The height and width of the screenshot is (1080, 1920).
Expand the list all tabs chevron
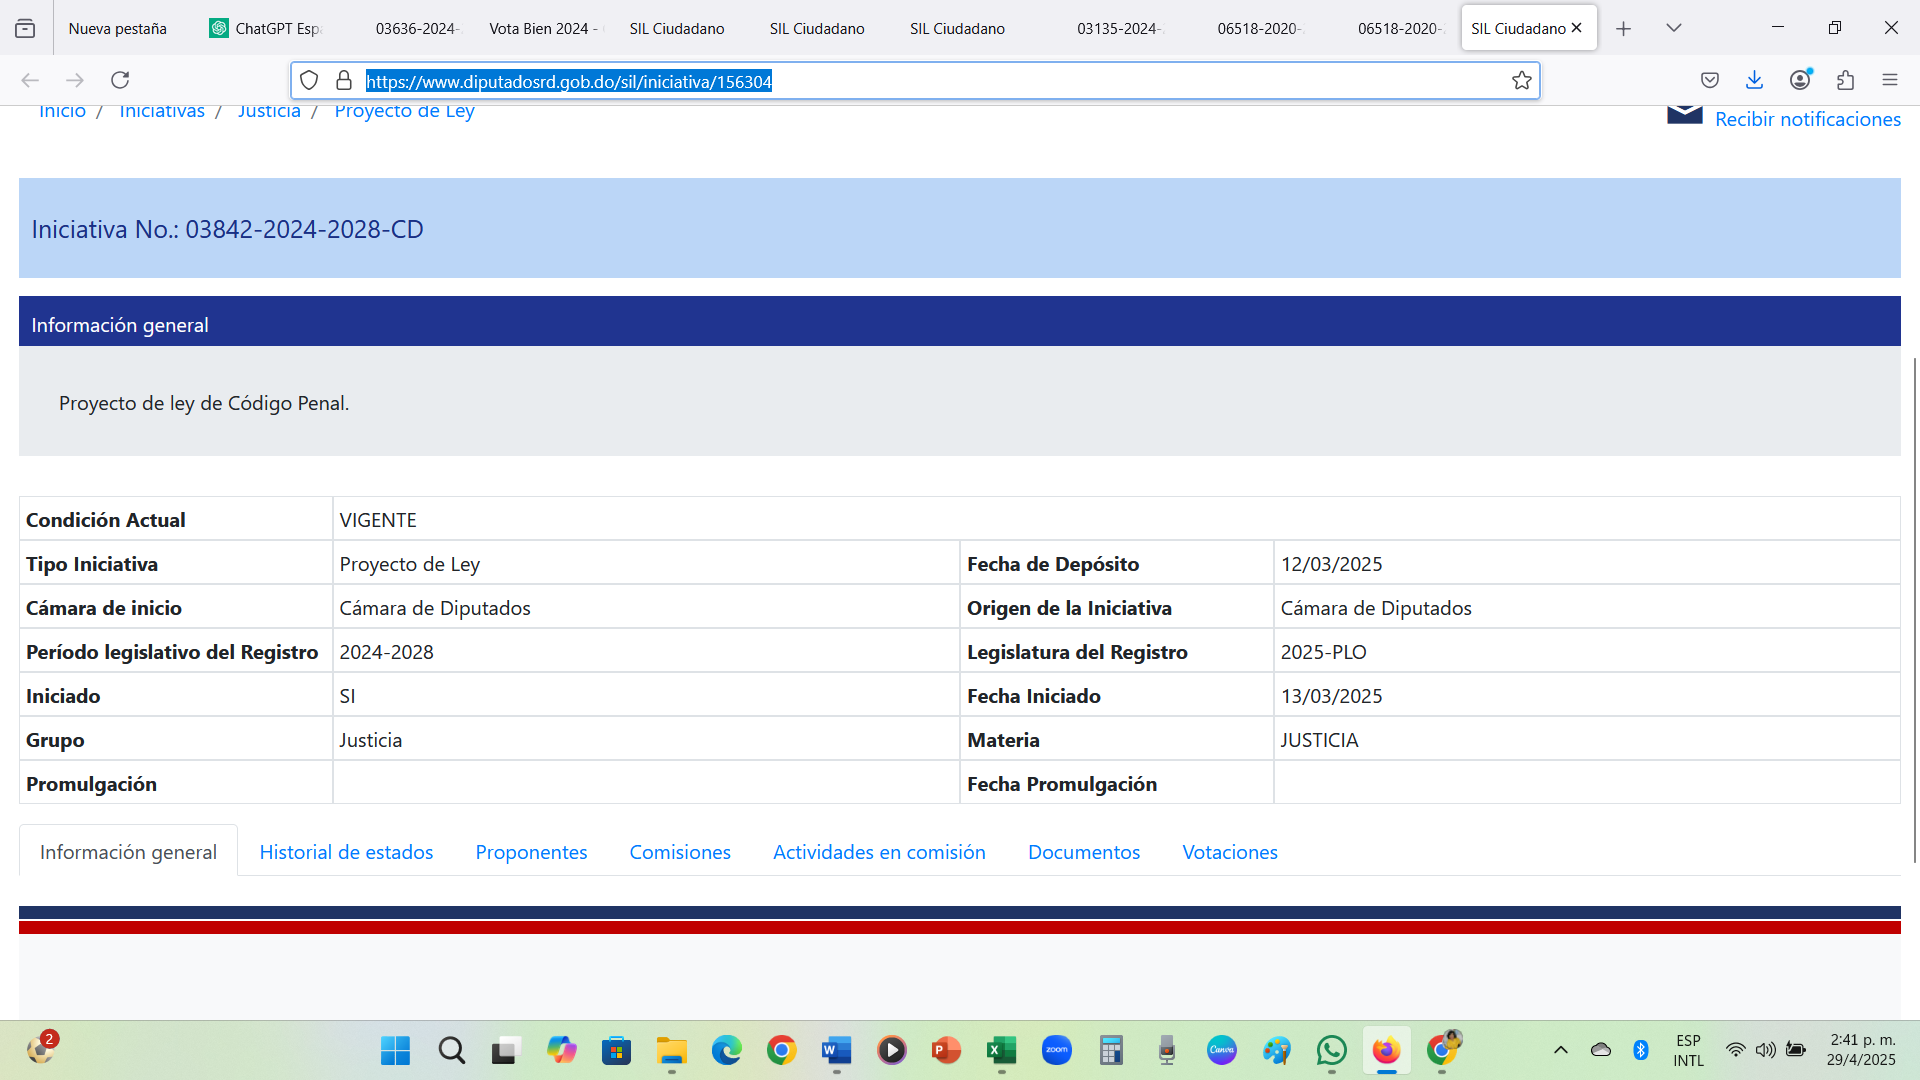[1673, 28]
